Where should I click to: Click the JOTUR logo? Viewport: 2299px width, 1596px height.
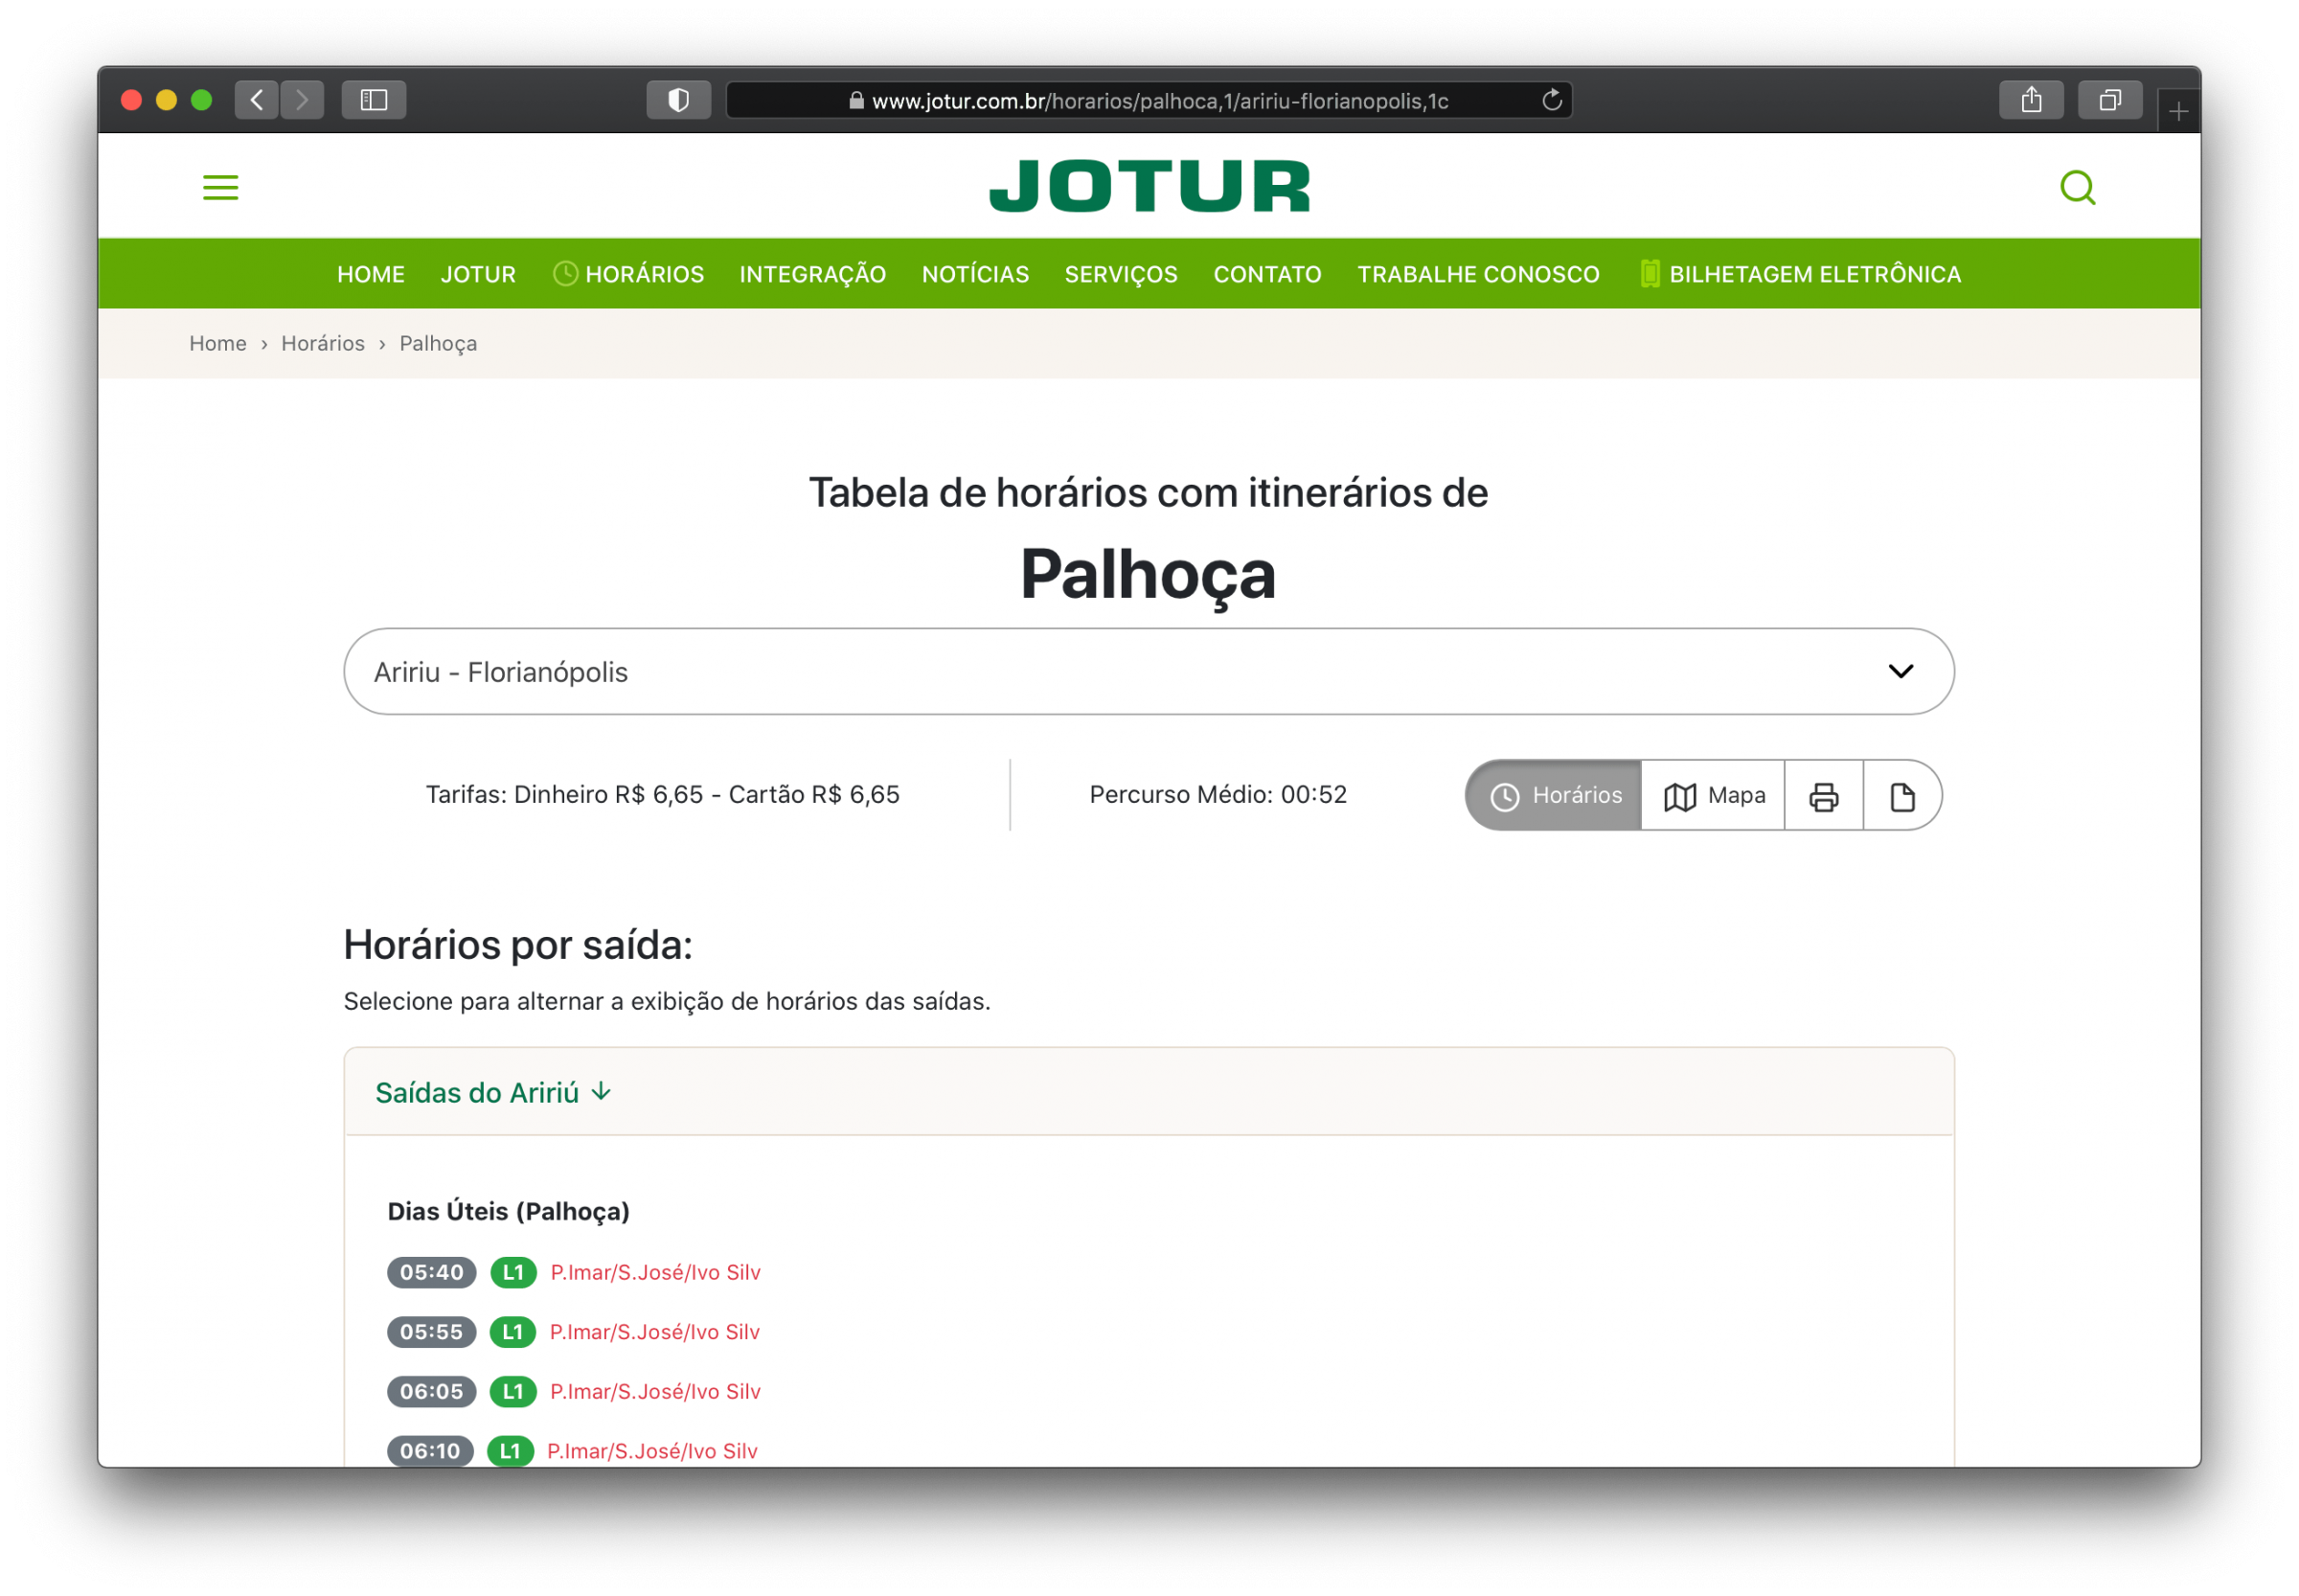1149,186
